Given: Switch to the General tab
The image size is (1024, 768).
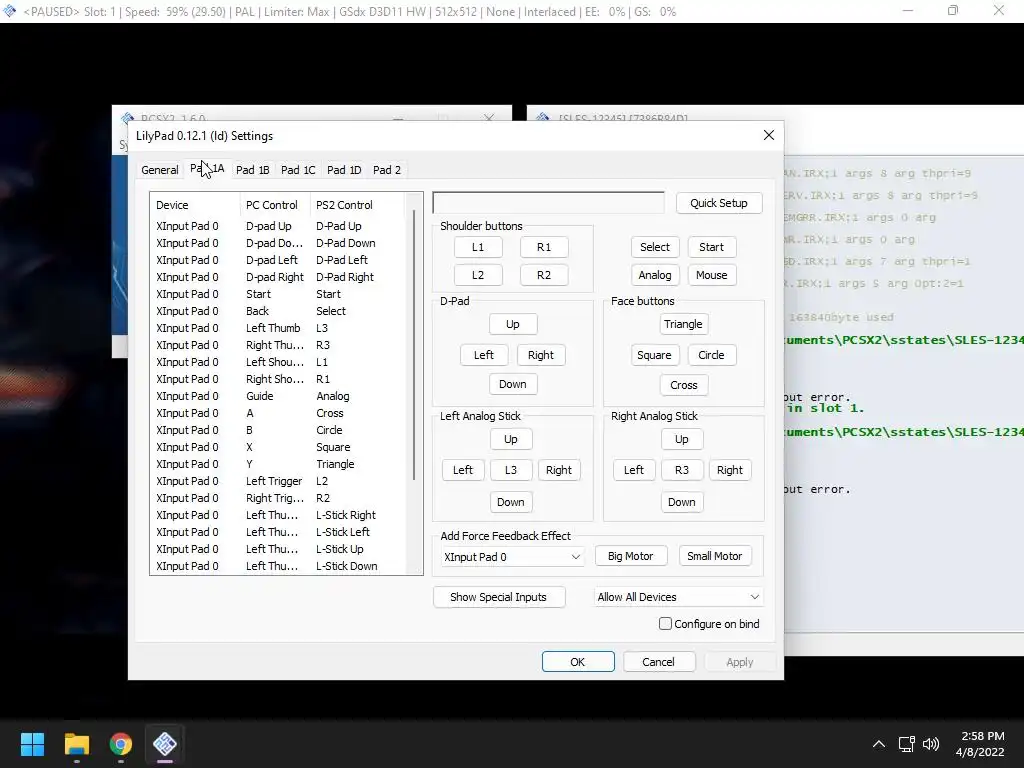Looking at the screenshot, I should tap(159, 170).
